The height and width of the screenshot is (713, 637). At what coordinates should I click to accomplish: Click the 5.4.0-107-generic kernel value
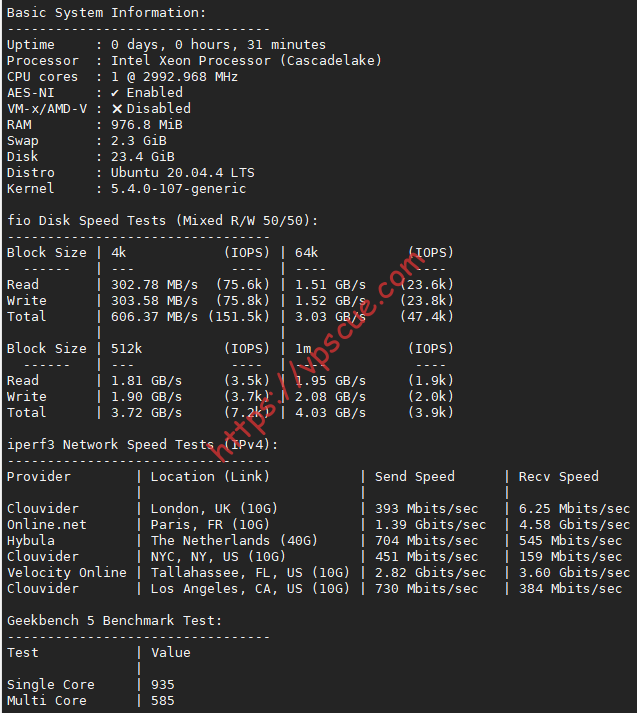point(179,189)
